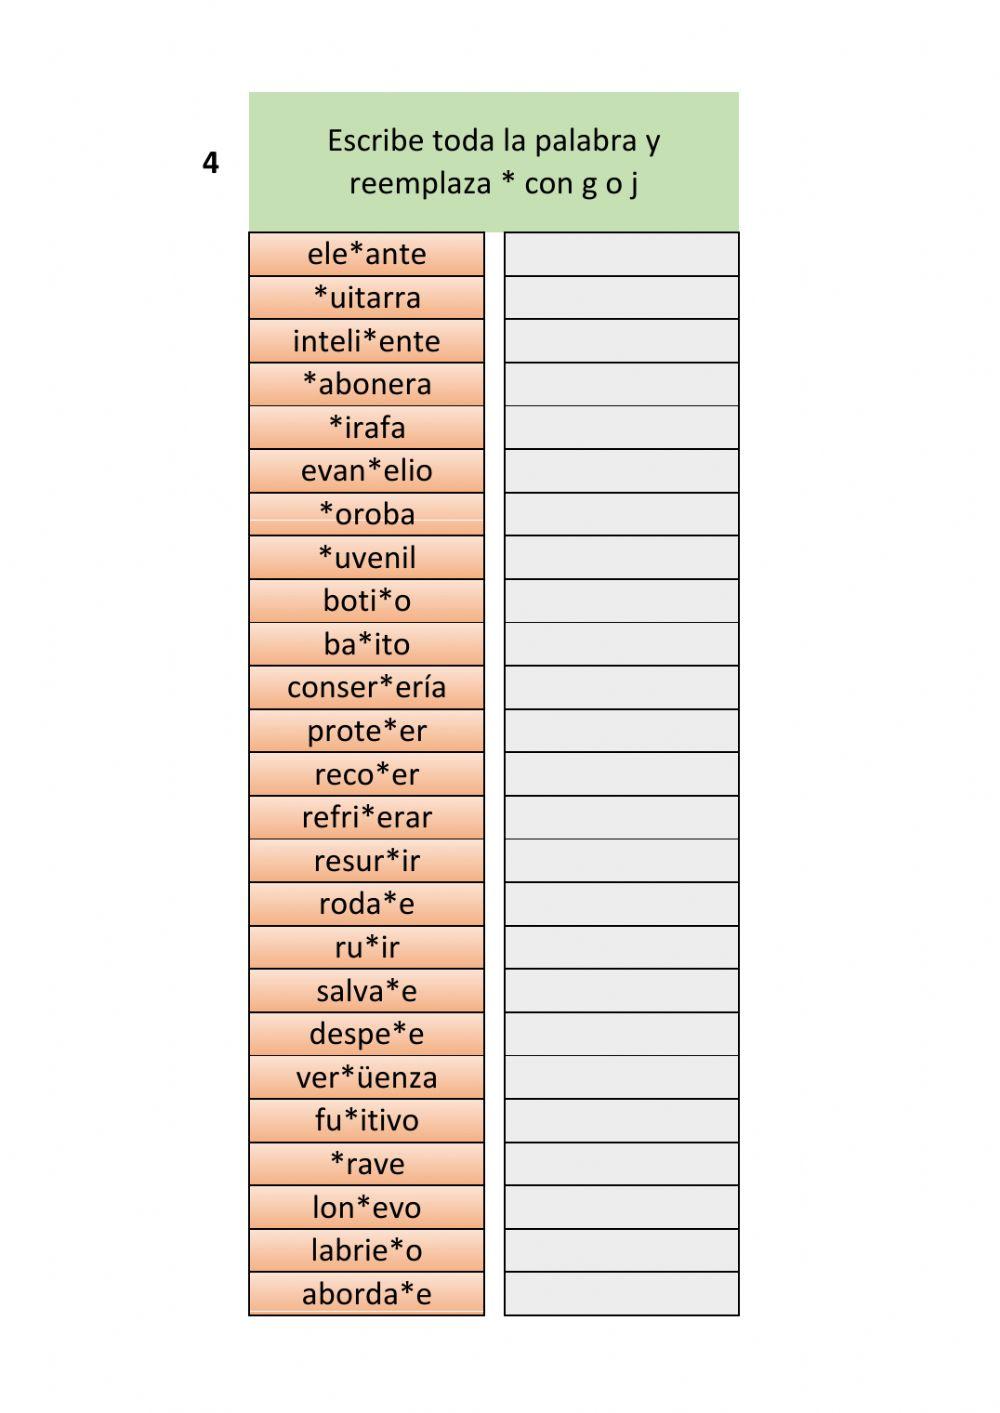The image size is (1000, 1413).
Task: Click the green instruction header box
Action: [494, 162]
